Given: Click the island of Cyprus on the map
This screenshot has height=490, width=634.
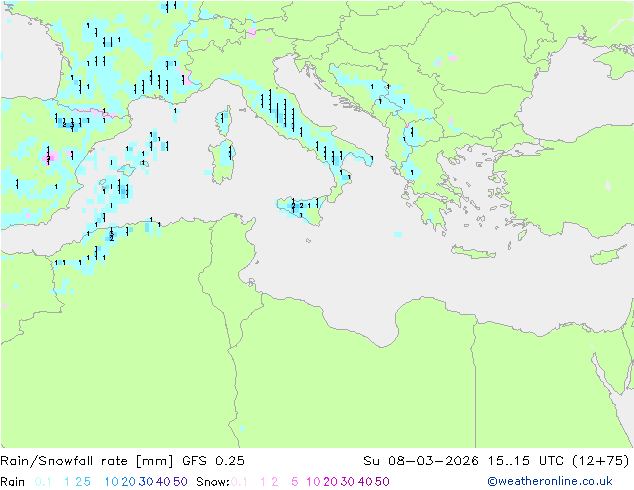Looking at the screenshot, I should click(611, 255).
